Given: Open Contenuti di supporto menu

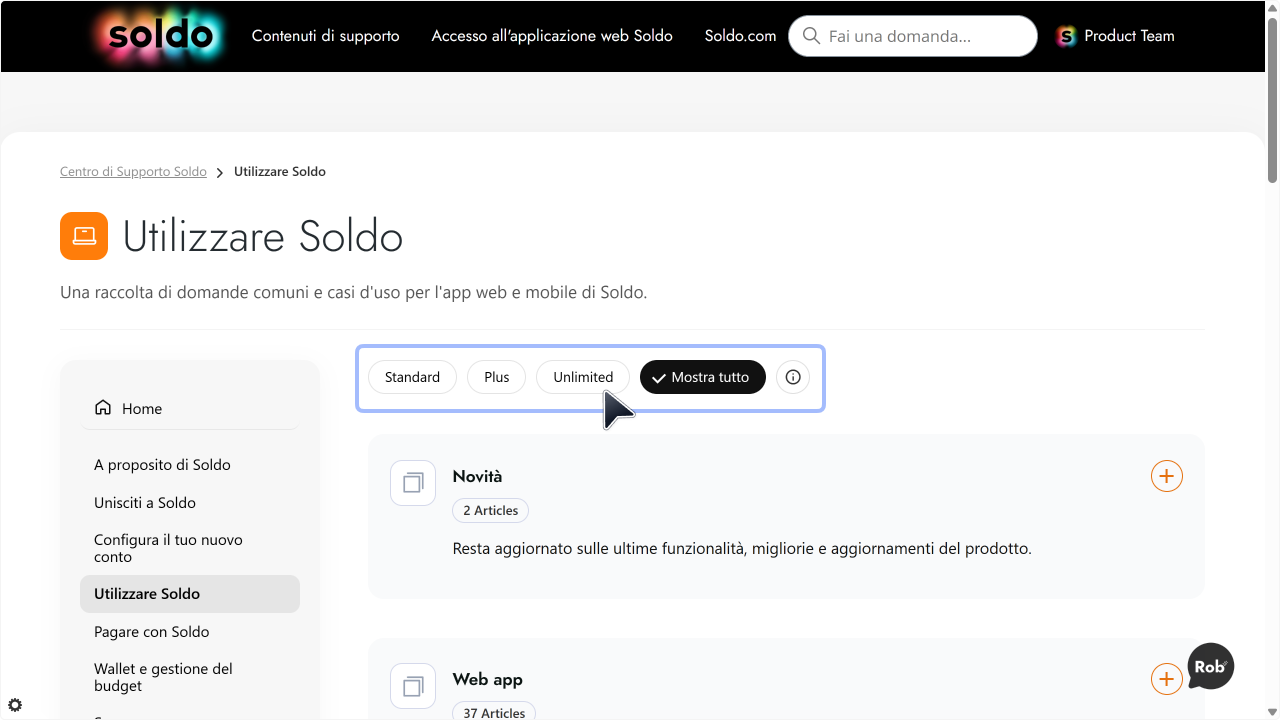Looking at the screenshot, I should (x=325, y=36).
